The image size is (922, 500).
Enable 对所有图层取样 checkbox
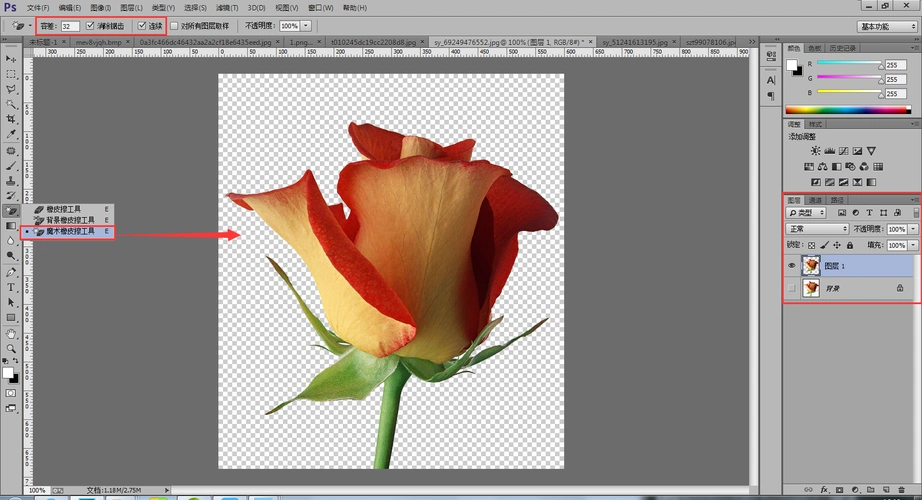[x=174, y=25]
